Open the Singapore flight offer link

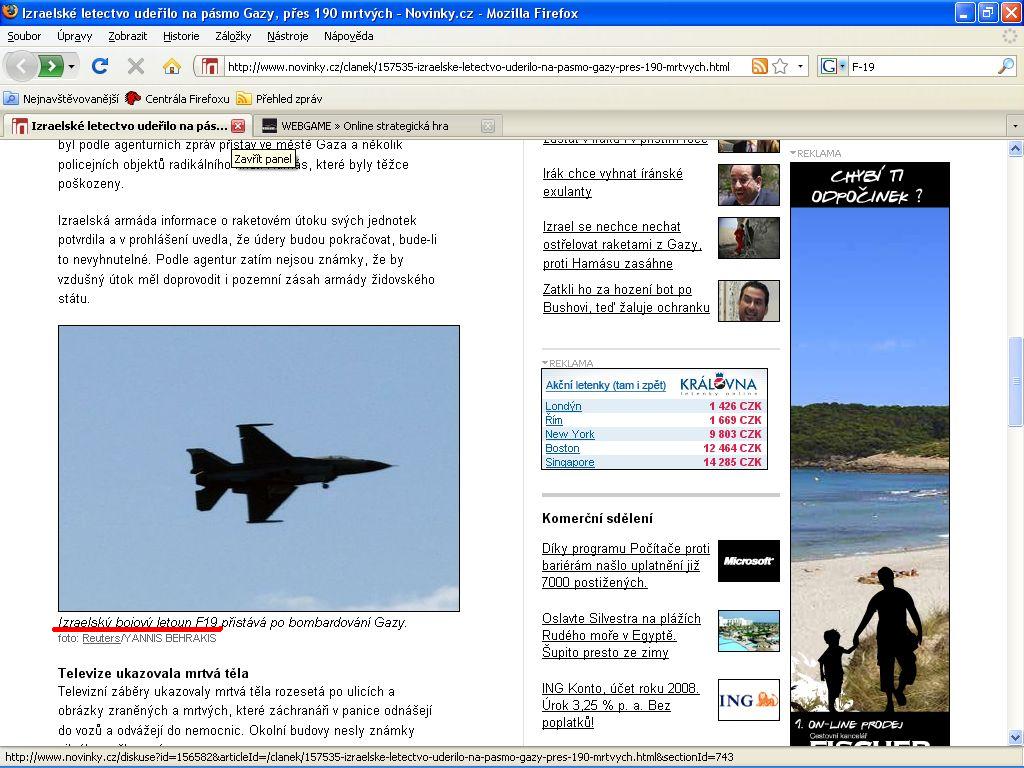click(569, 462)
